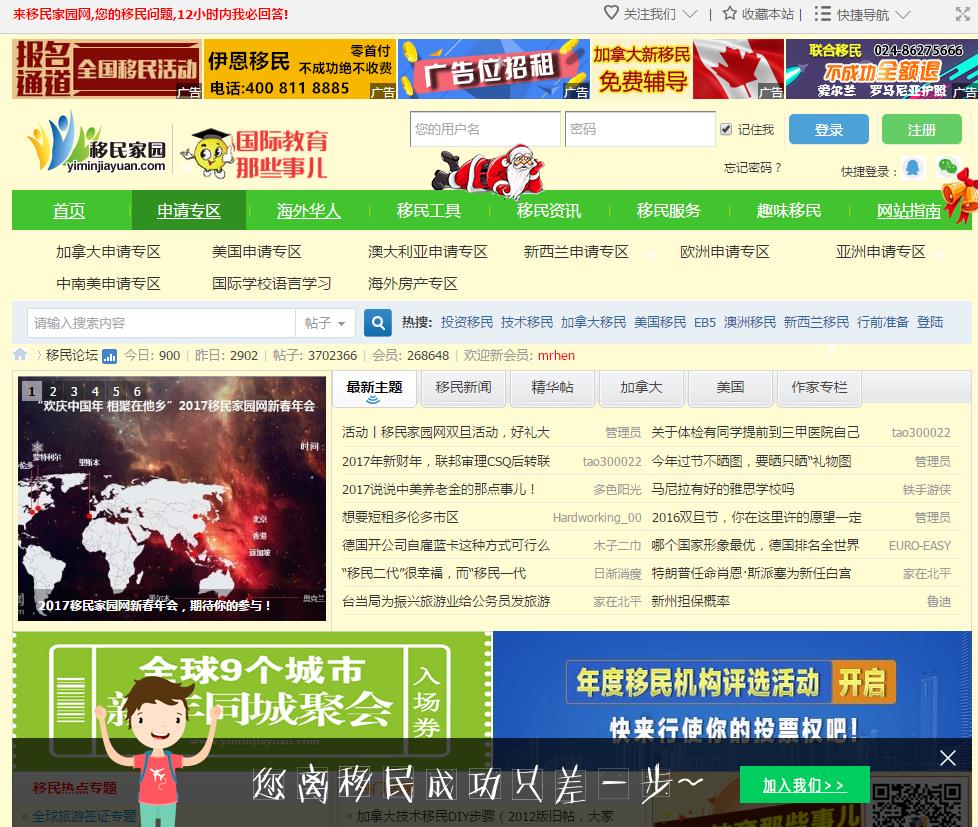This screenshot has width=978, height=827.
Task: Open 新西兰申请专区 link
Action: pos(576,252)
